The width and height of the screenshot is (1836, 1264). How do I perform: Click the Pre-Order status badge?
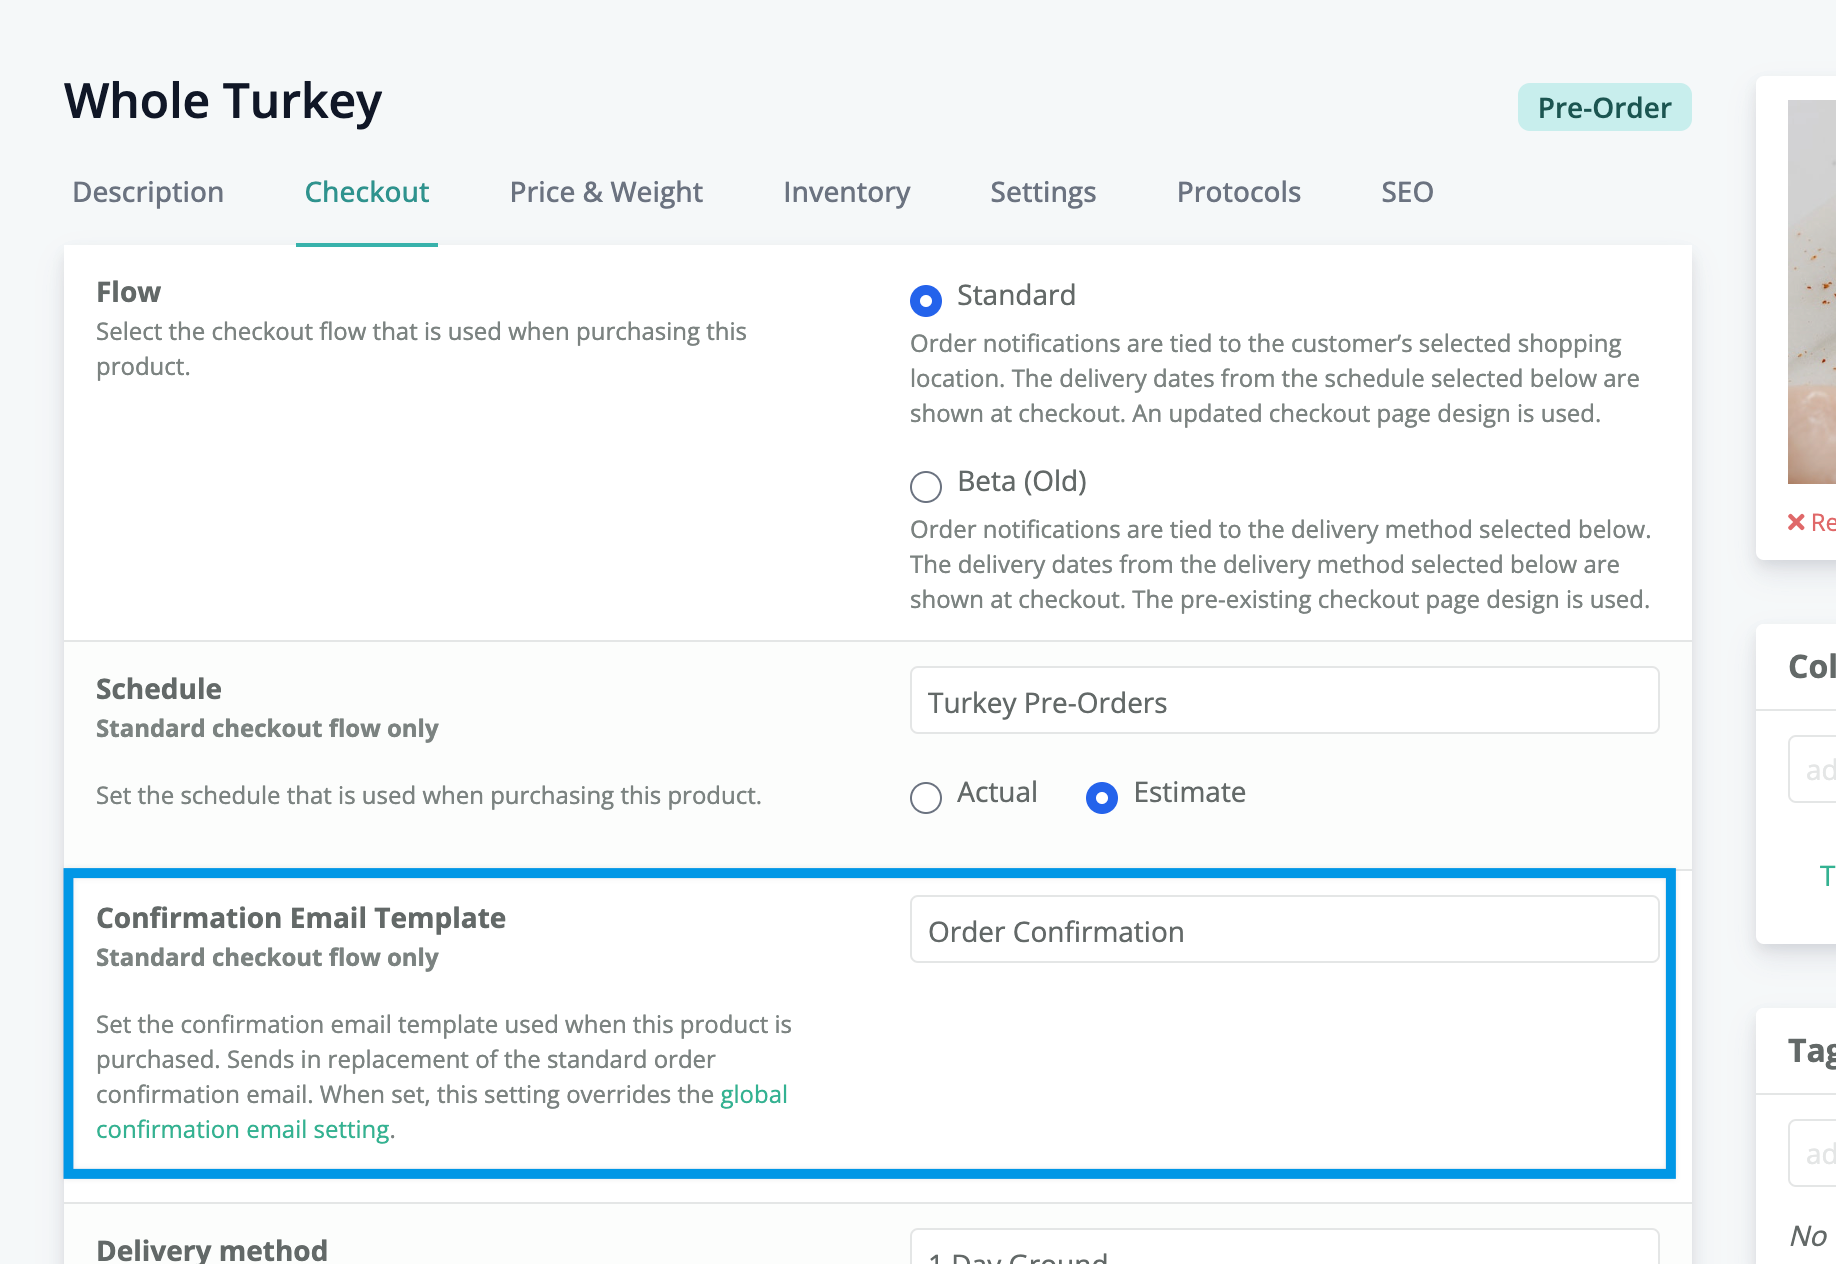pyautogui.click(x=1604, y=107)
